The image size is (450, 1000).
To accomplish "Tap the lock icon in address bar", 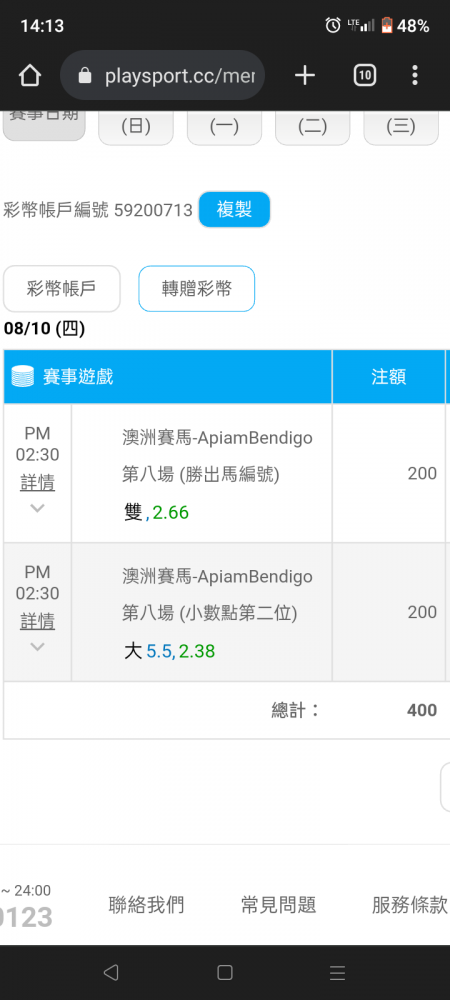I will (x=84, y=77).
